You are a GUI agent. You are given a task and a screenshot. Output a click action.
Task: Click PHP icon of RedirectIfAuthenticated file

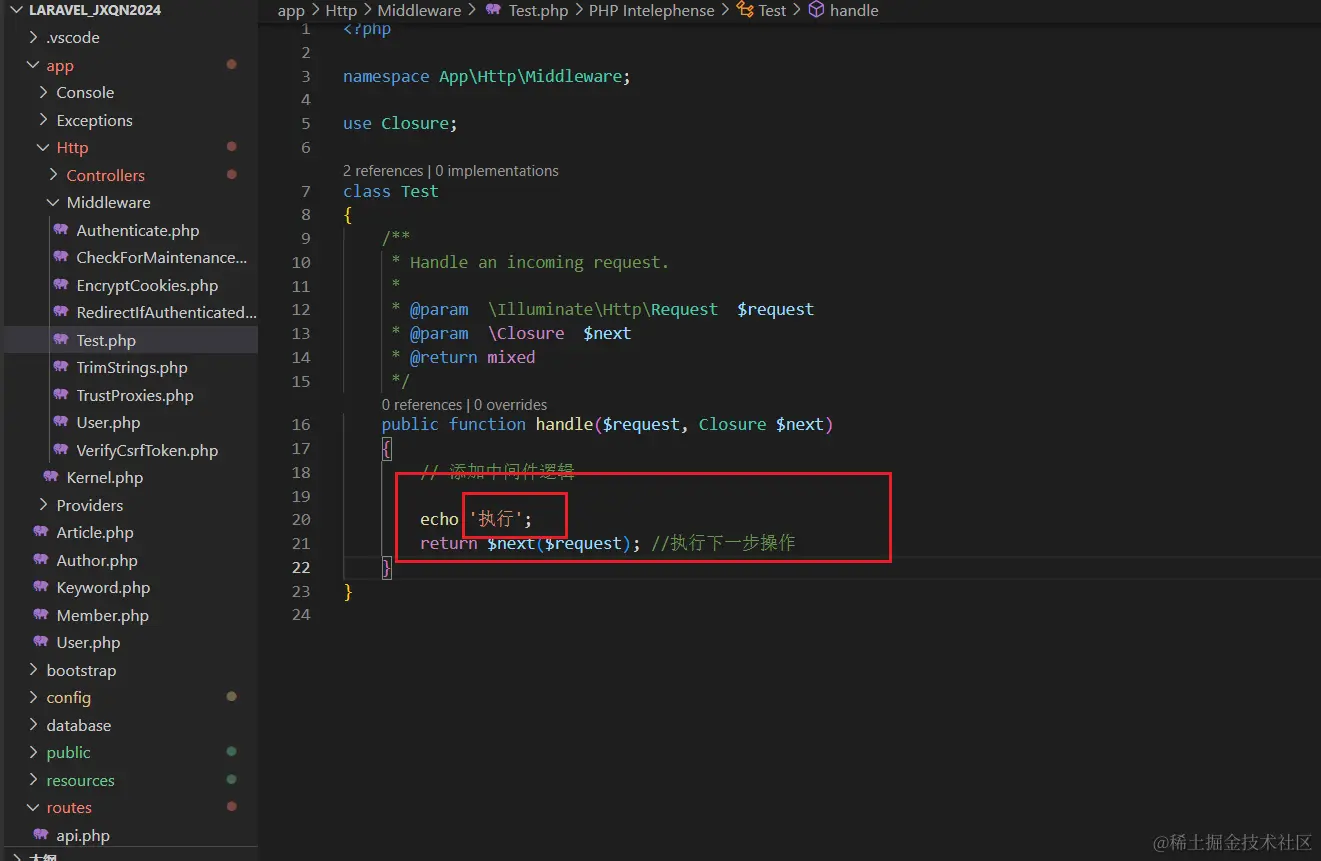(61, 312)
